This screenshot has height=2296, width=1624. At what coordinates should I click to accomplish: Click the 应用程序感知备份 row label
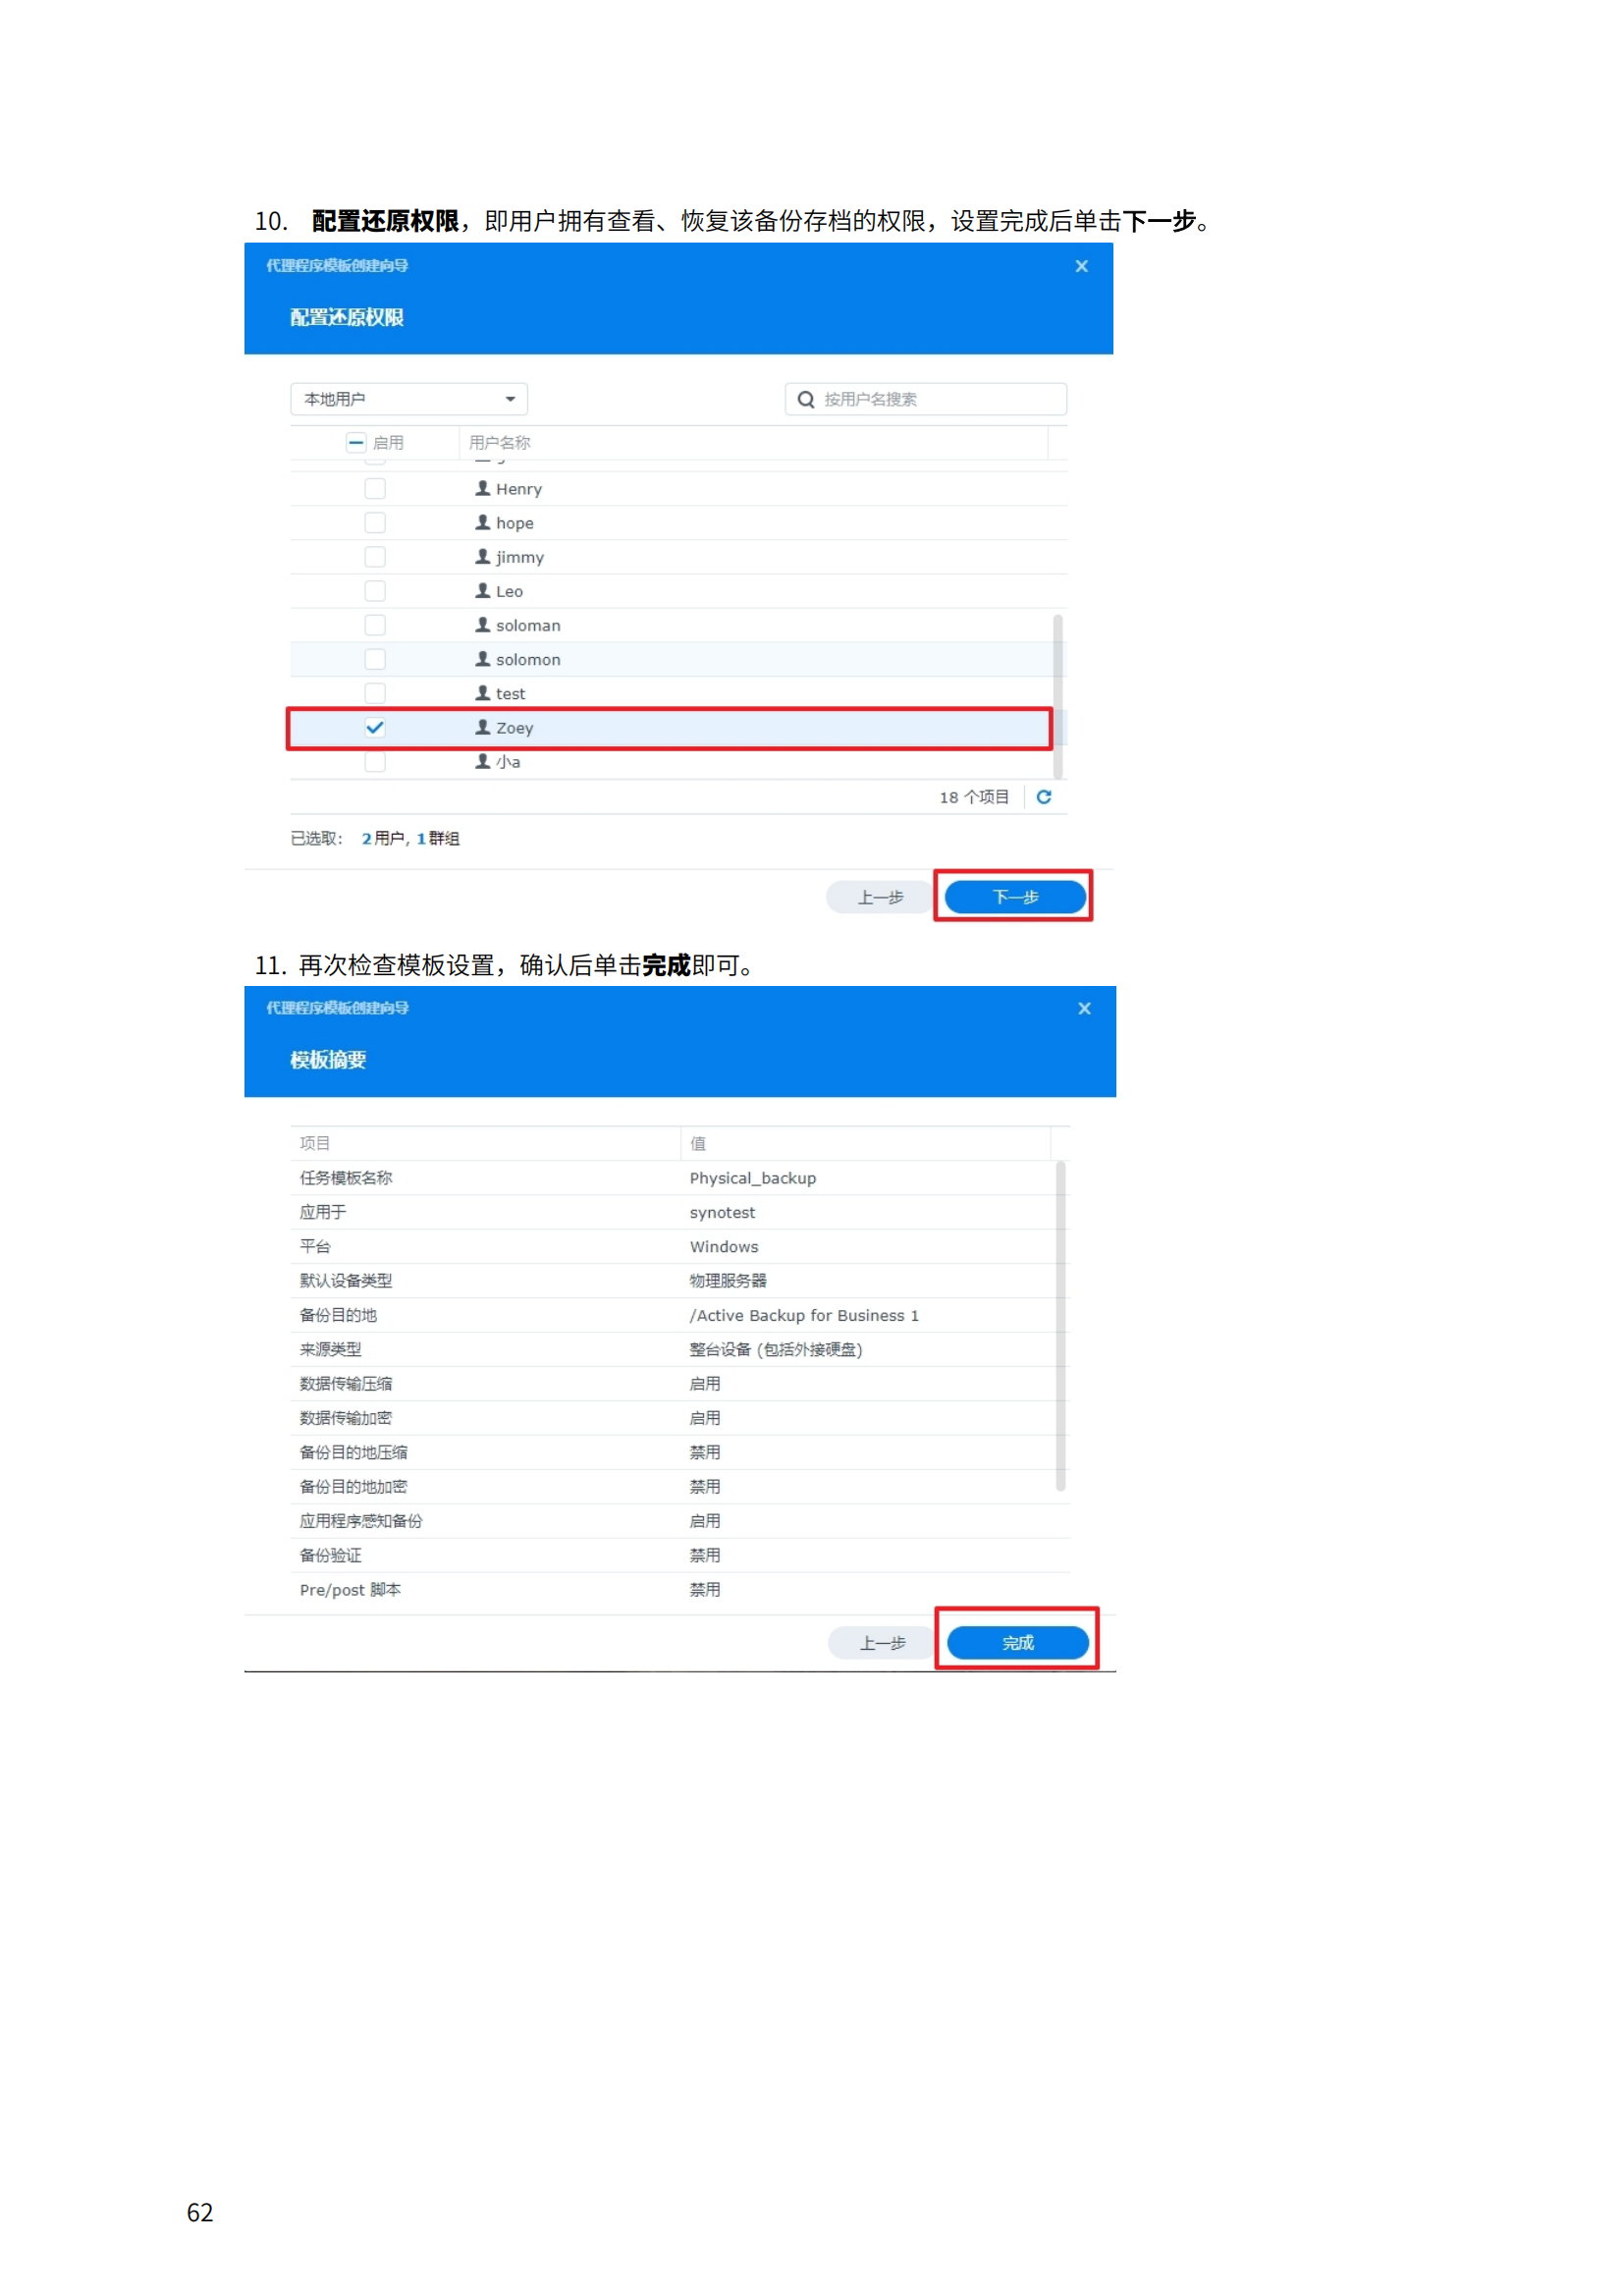click(x=361, y=1521)
